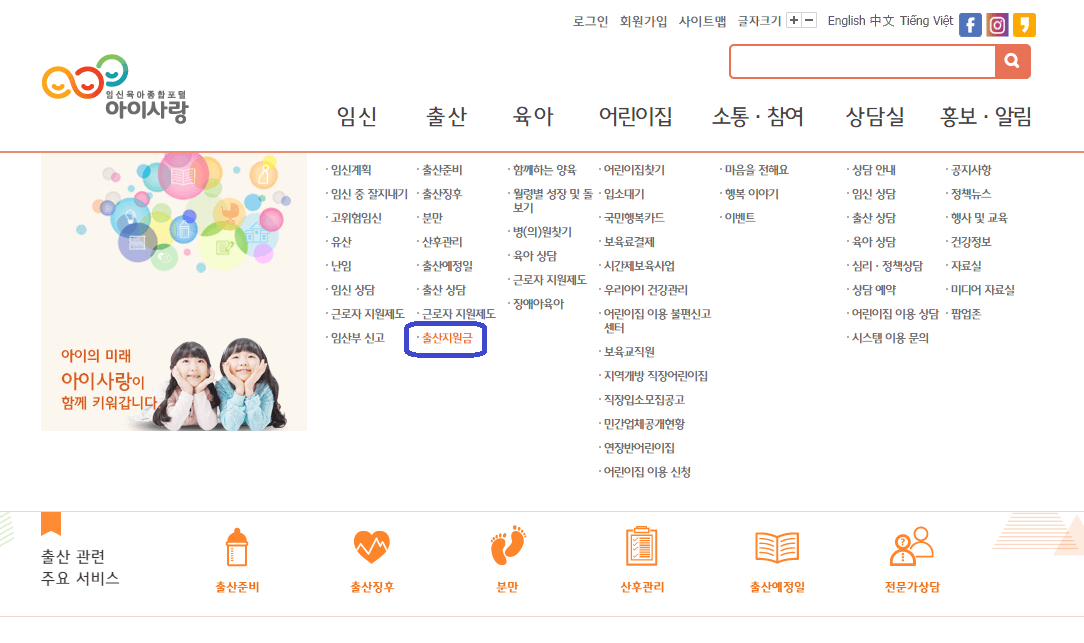Click the 산후관리 checklist icon
1084x643 pixels.
pos(643,547)
